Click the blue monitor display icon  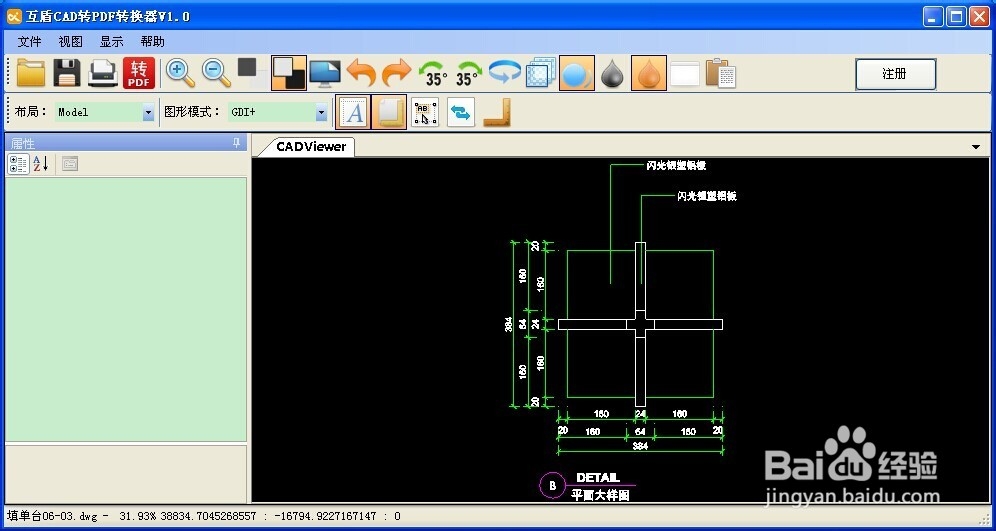coord(325,74)
